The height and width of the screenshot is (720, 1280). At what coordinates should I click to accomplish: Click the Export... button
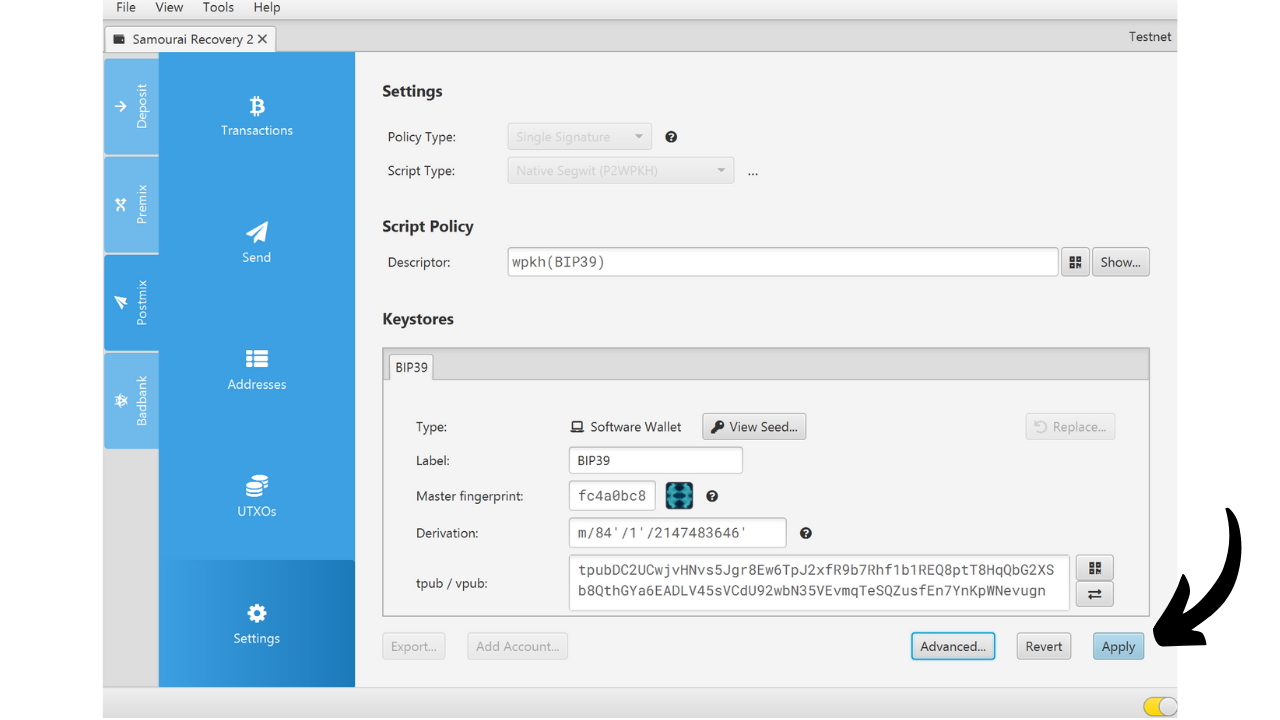coord(414,646)
